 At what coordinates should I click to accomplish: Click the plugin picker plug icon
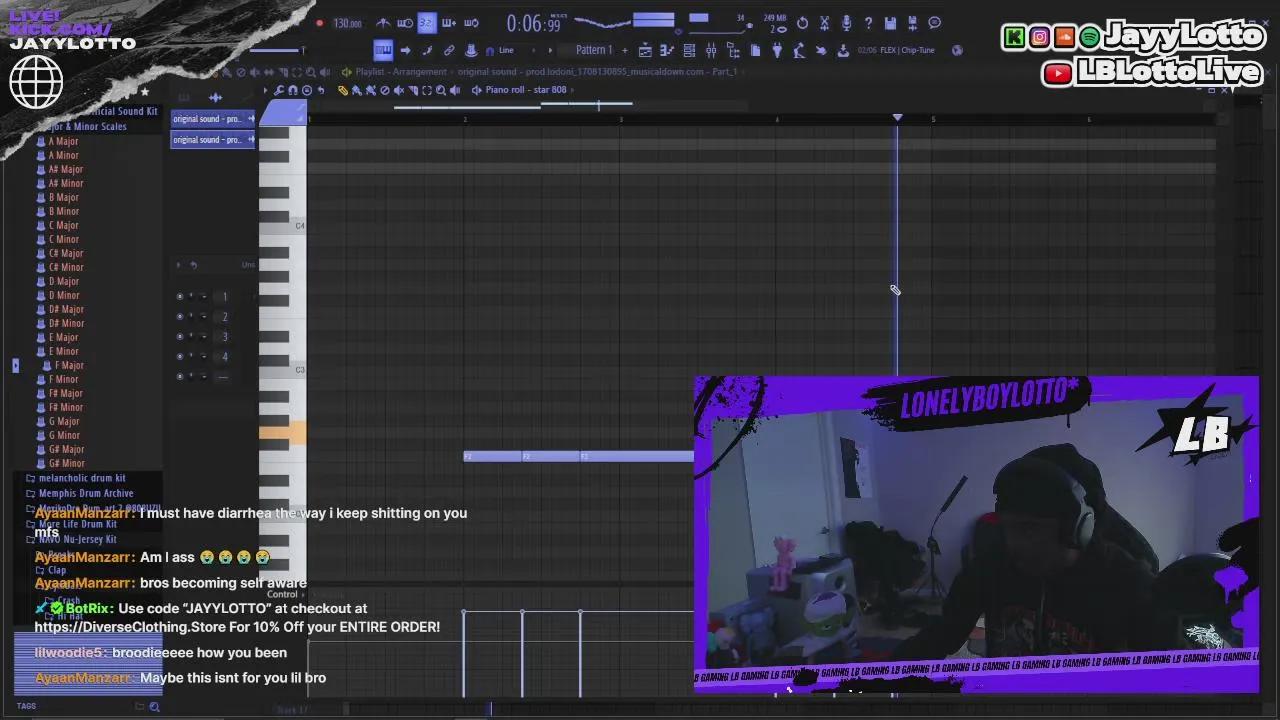click(x=777, y=50)
